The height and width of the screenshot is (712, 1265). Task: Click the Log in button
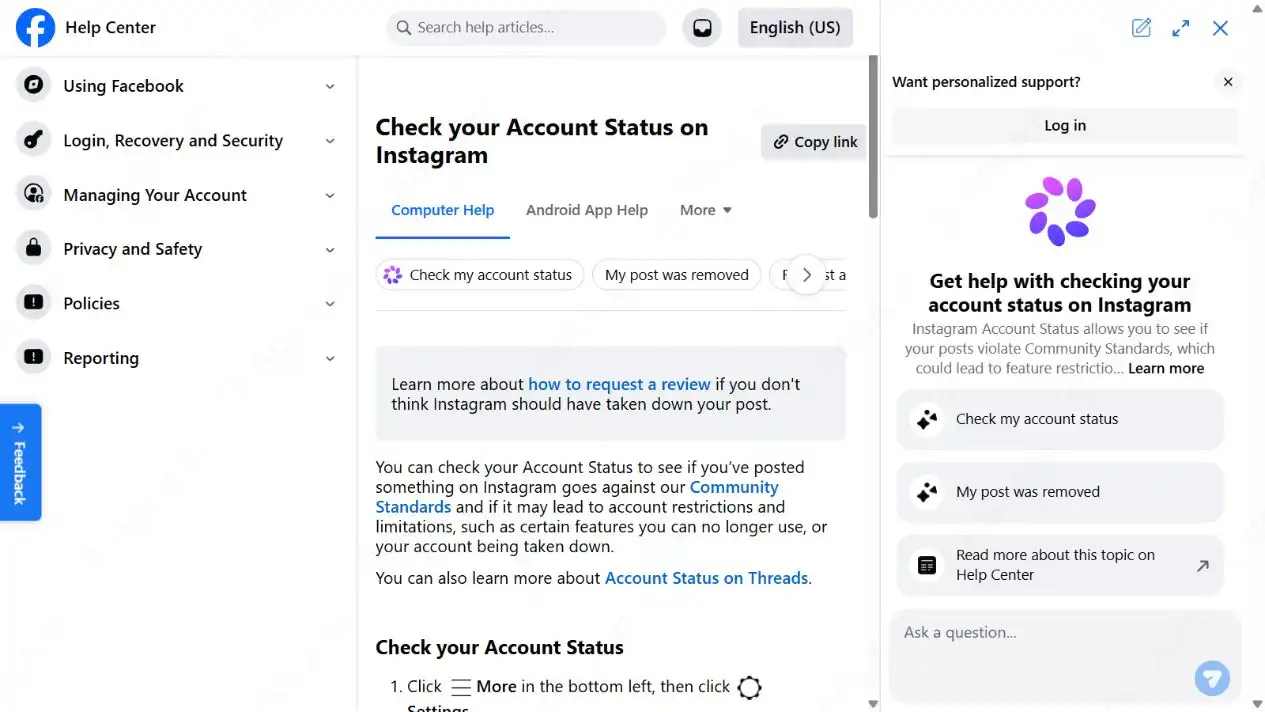(1065, 126)
